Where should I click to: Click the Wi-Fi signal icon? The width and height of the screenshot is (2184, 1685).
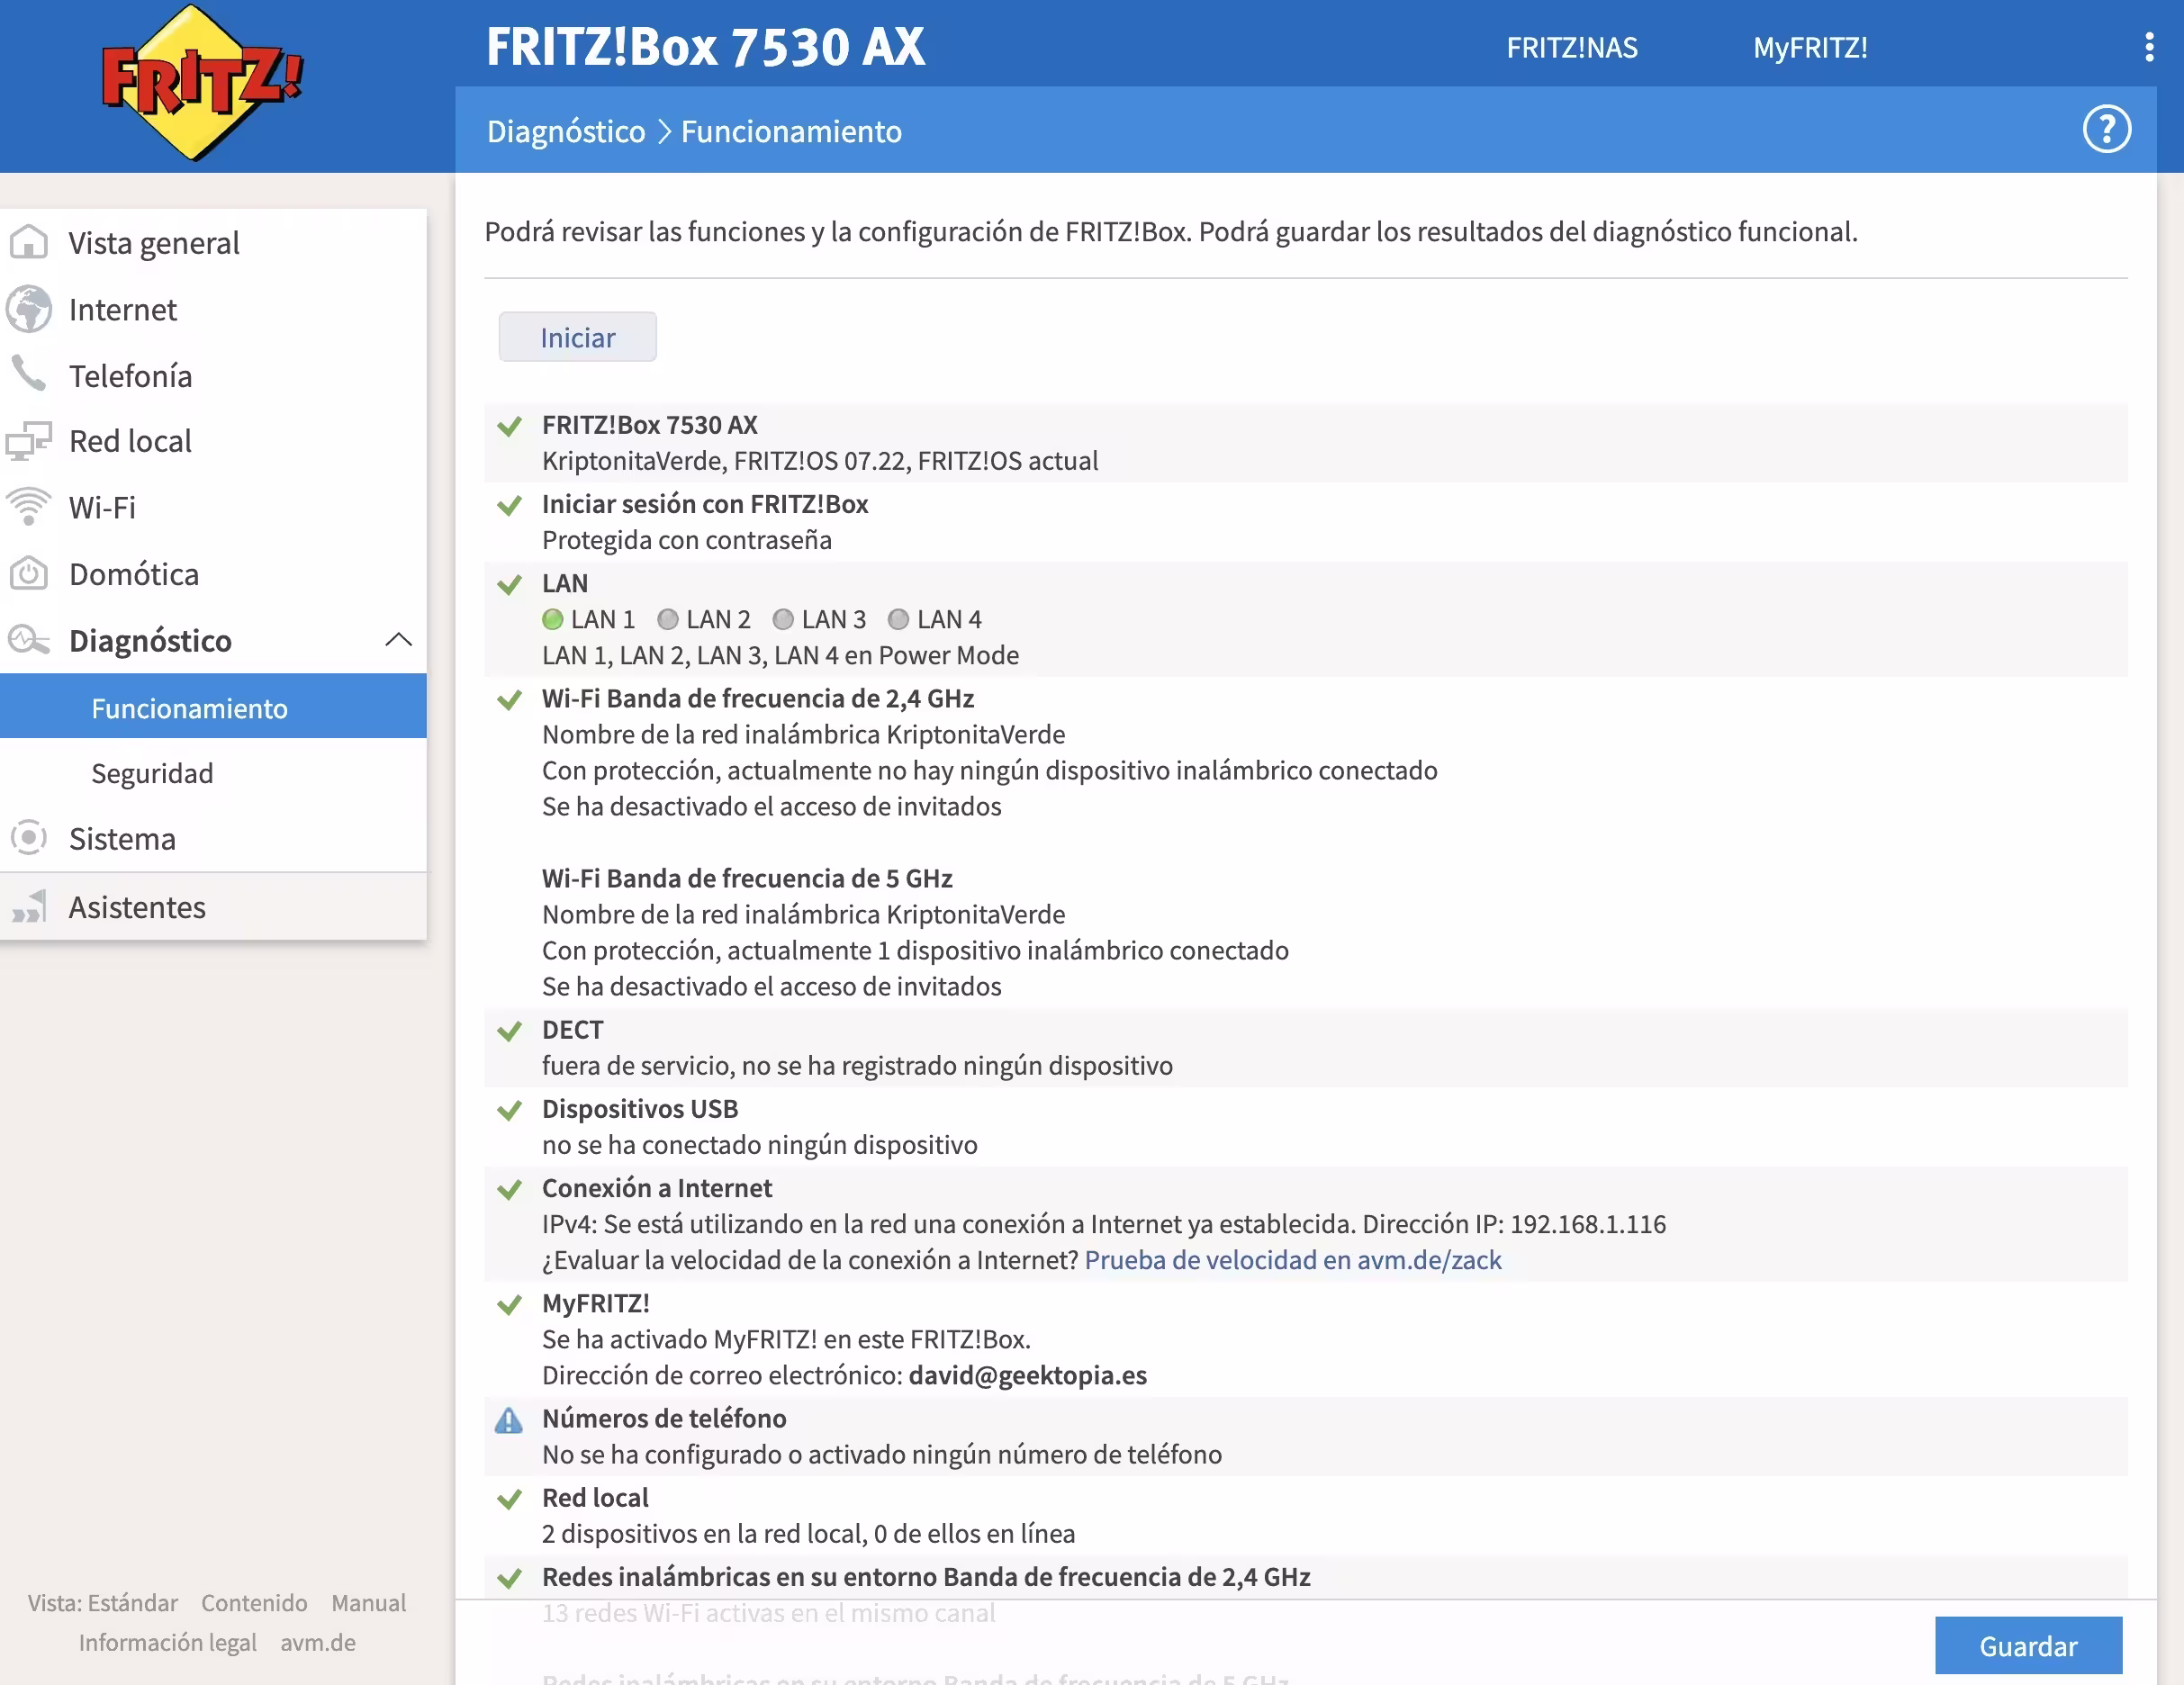tap(29, 507)
